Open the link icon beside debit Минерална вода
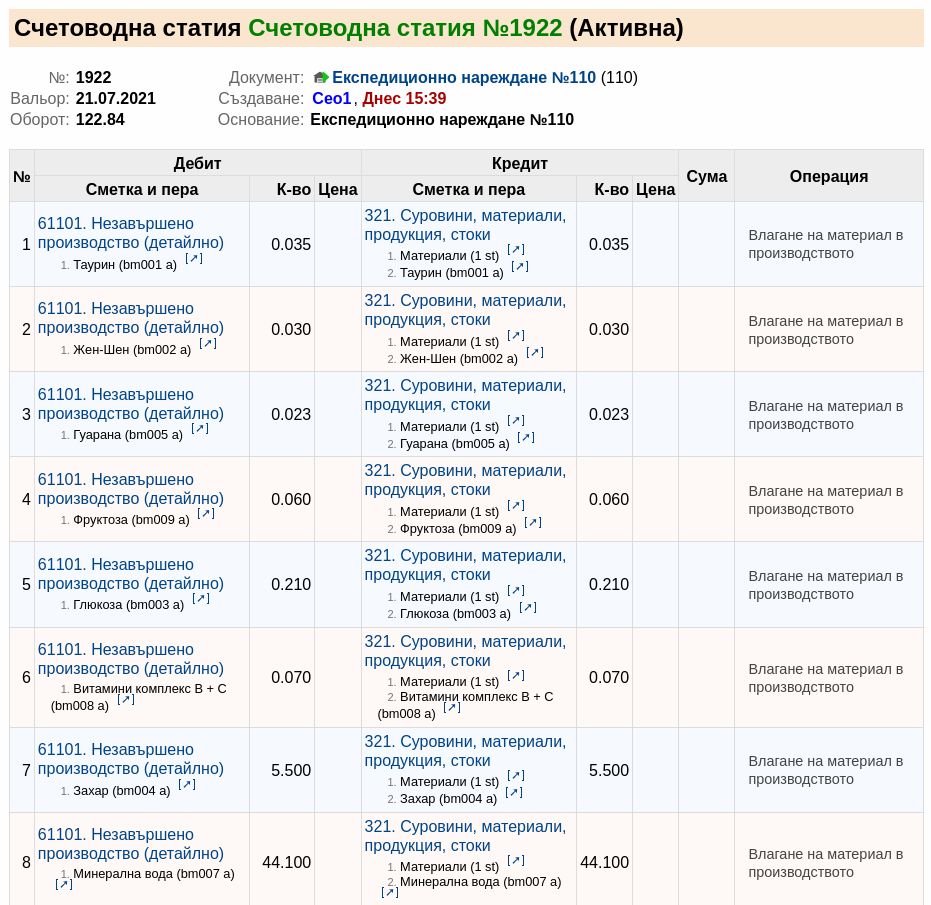The height and width of the screenshot is (905, 931). pyautogui.click(x=64, y=884)
